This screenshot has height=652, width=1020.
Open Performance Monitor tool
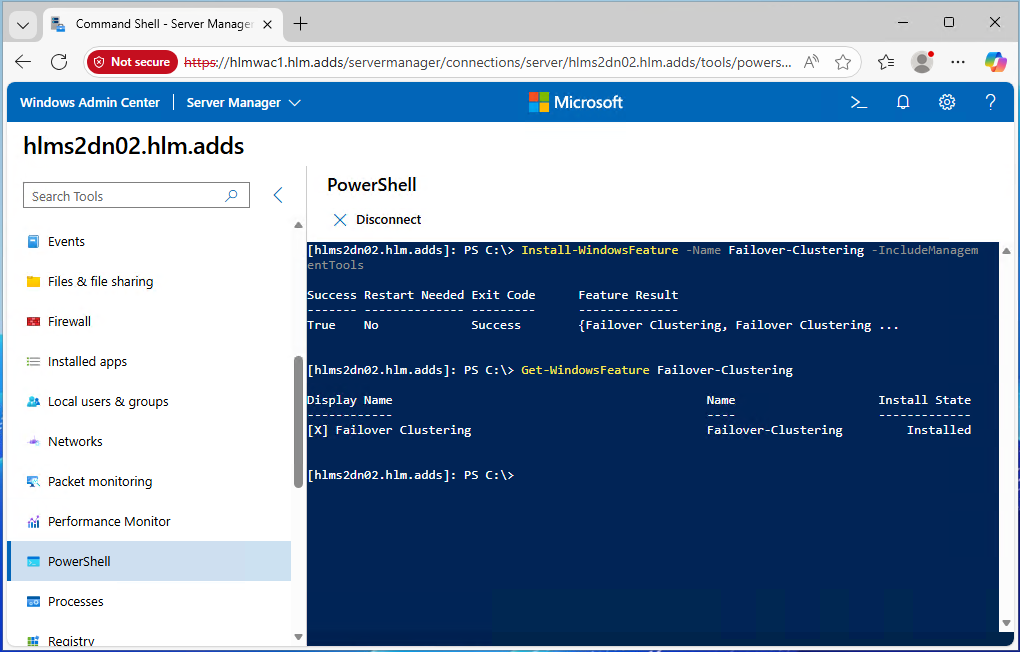(109, 521)
